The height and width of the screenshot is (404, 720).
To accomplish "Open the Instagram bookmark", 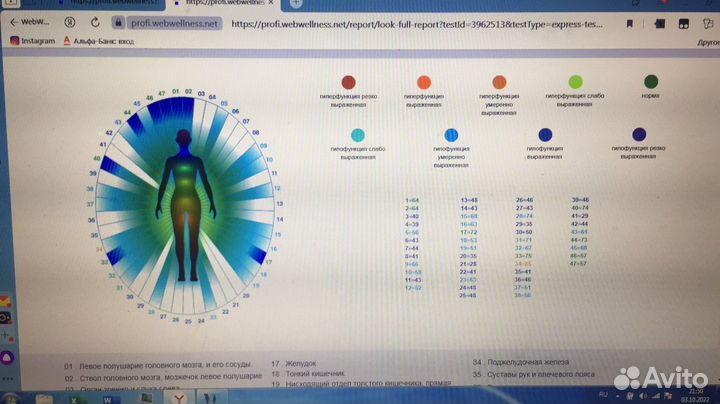I will click(32, 41).
